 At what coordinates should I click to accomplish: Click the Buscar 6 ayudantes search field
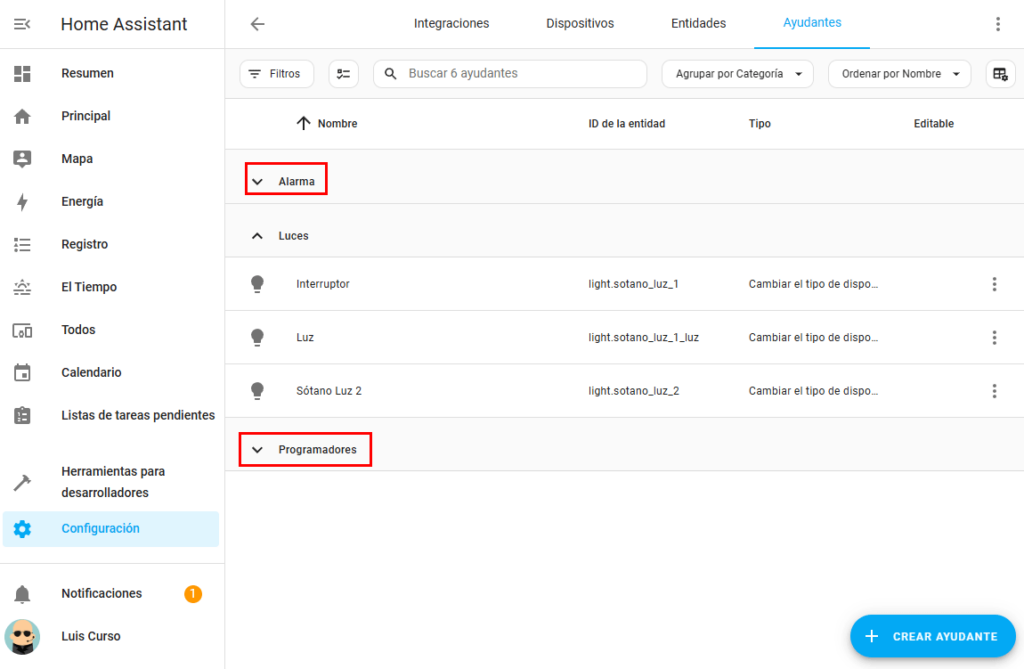[x=520, y=74]
